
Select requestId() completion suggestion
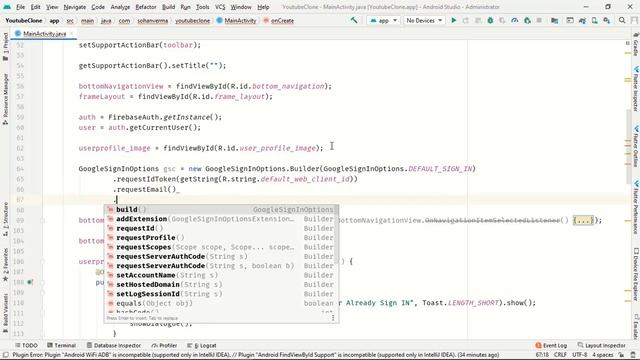pos(221,228)
